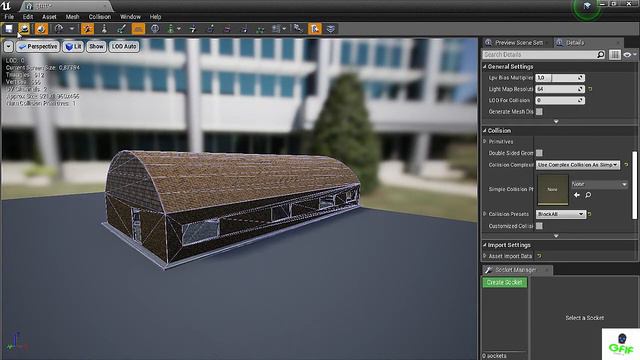Open the Help menu

click(155, 17)
